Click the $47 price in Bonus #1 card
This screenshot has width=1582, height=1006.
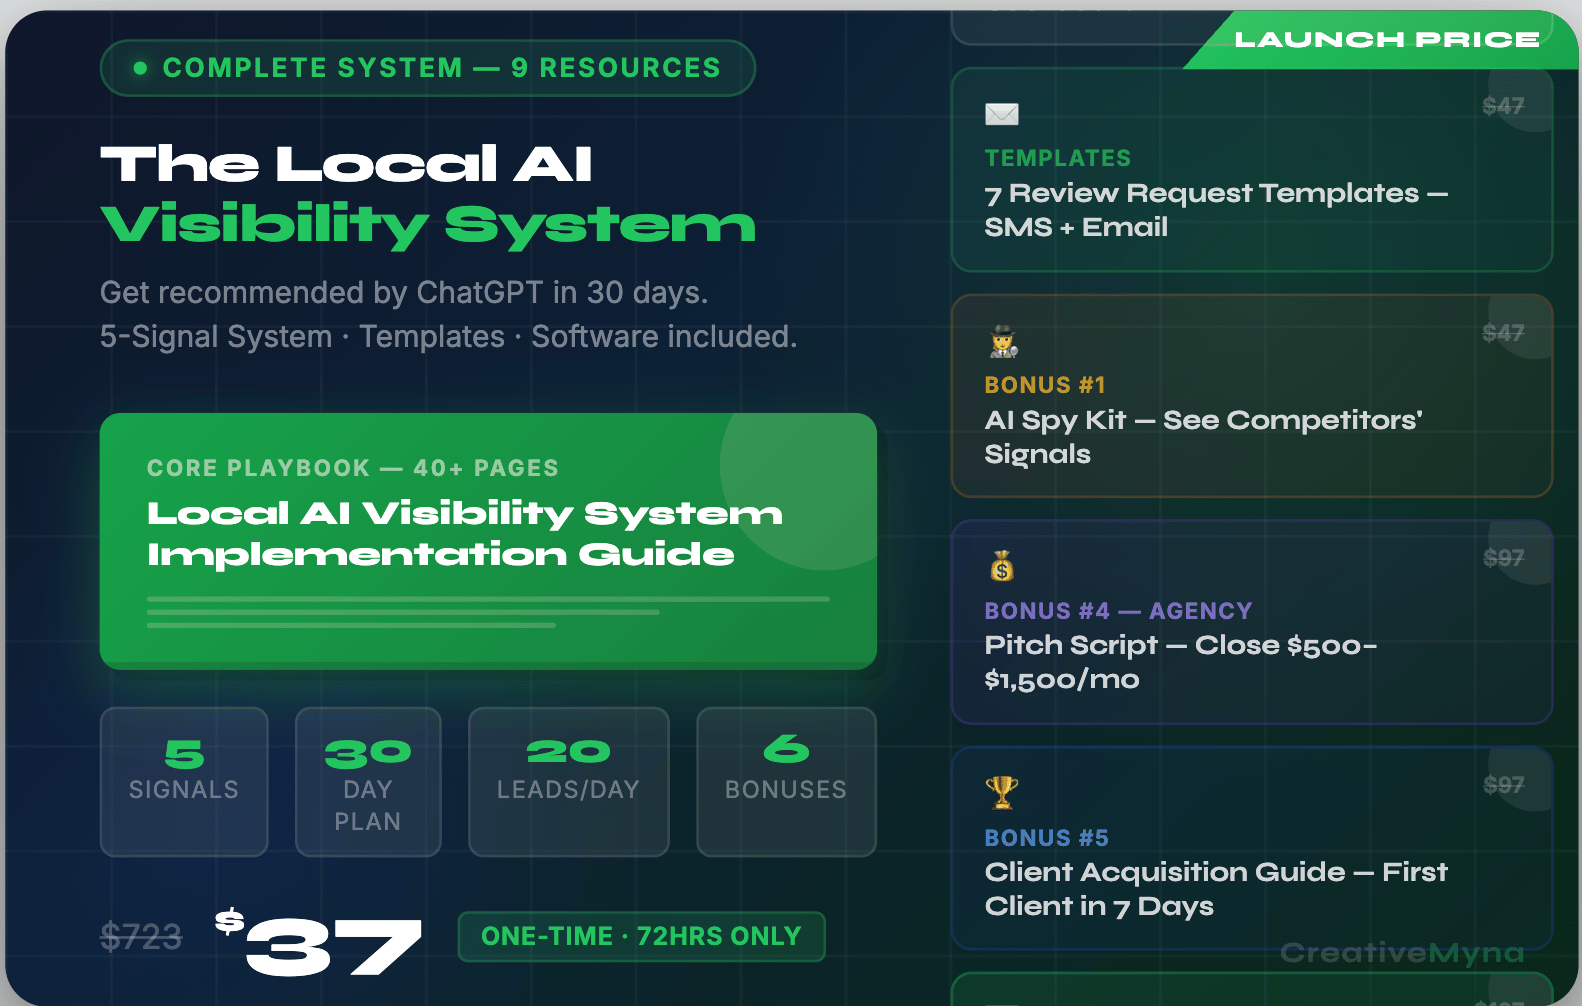1503,333
